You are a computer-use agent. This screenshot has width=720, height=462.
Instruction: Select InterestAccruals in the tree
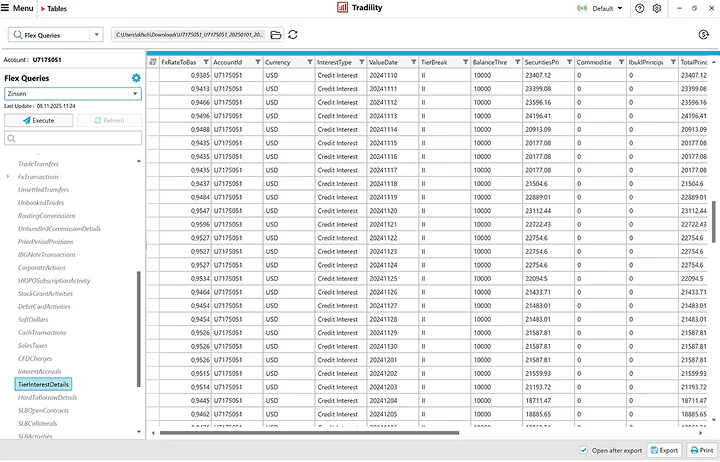pos(39,371)
